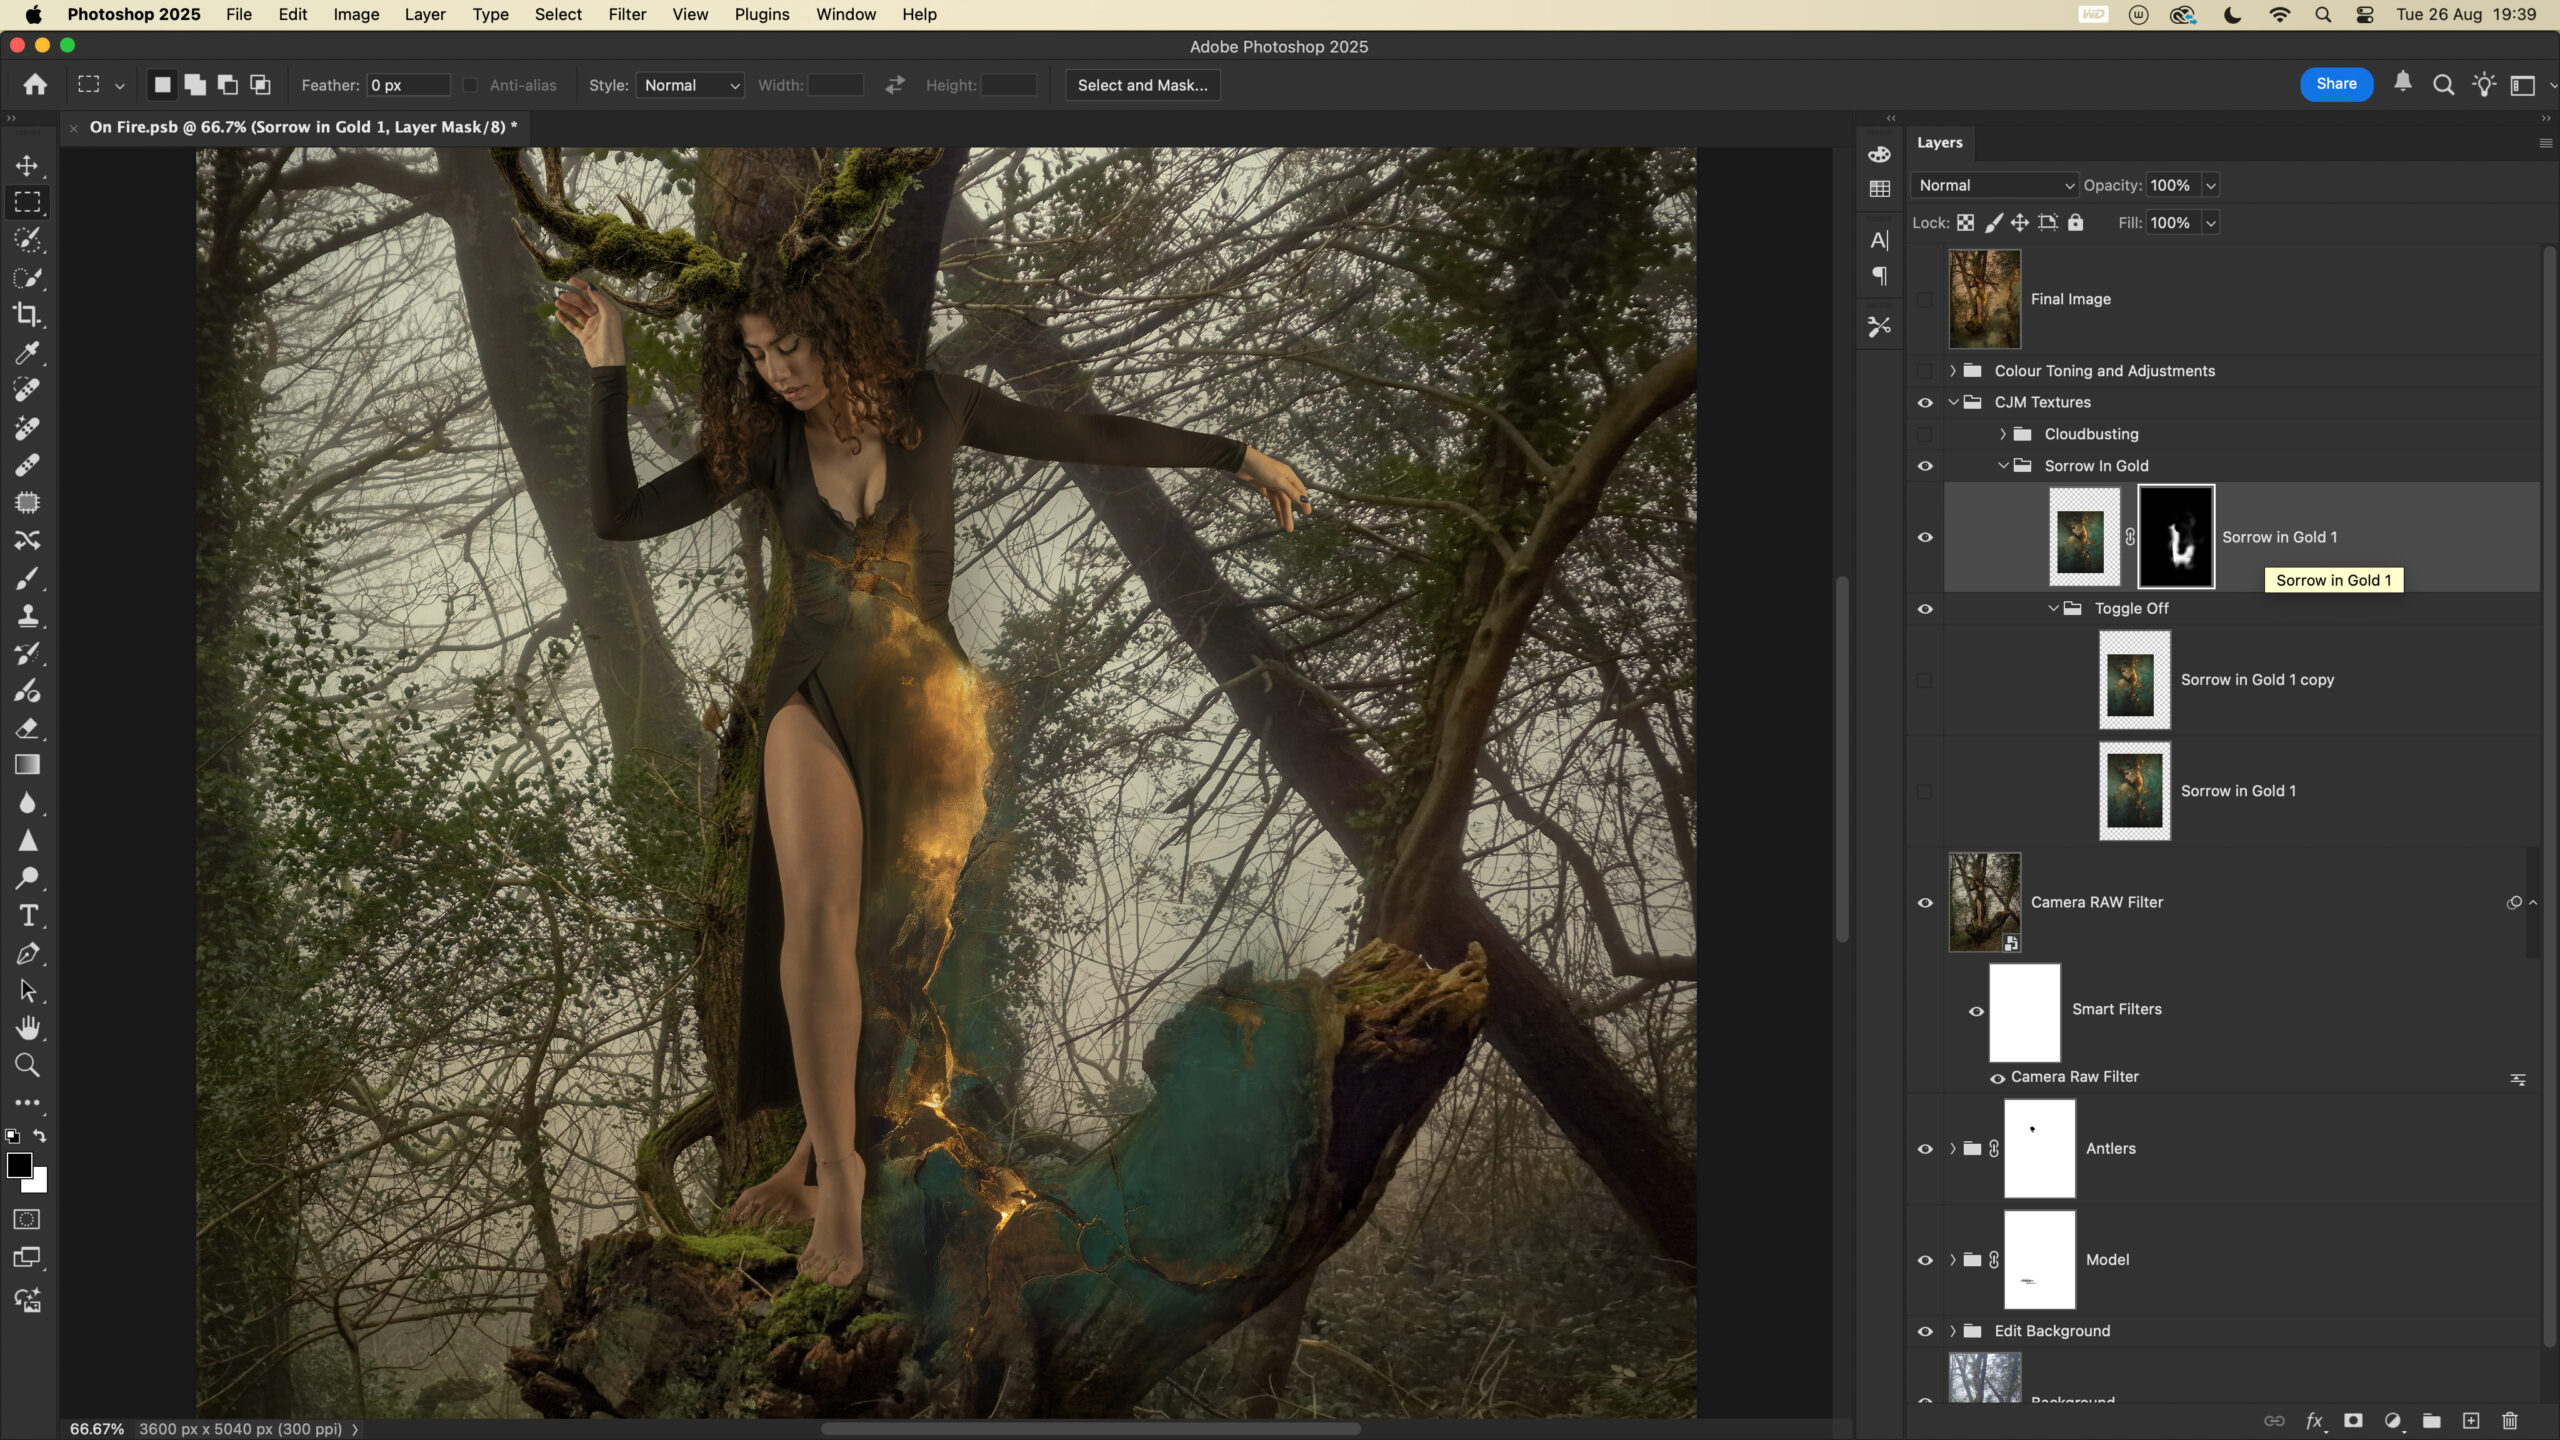
Task: Select the Clone Stamp tool
Action: coord(27,616)
